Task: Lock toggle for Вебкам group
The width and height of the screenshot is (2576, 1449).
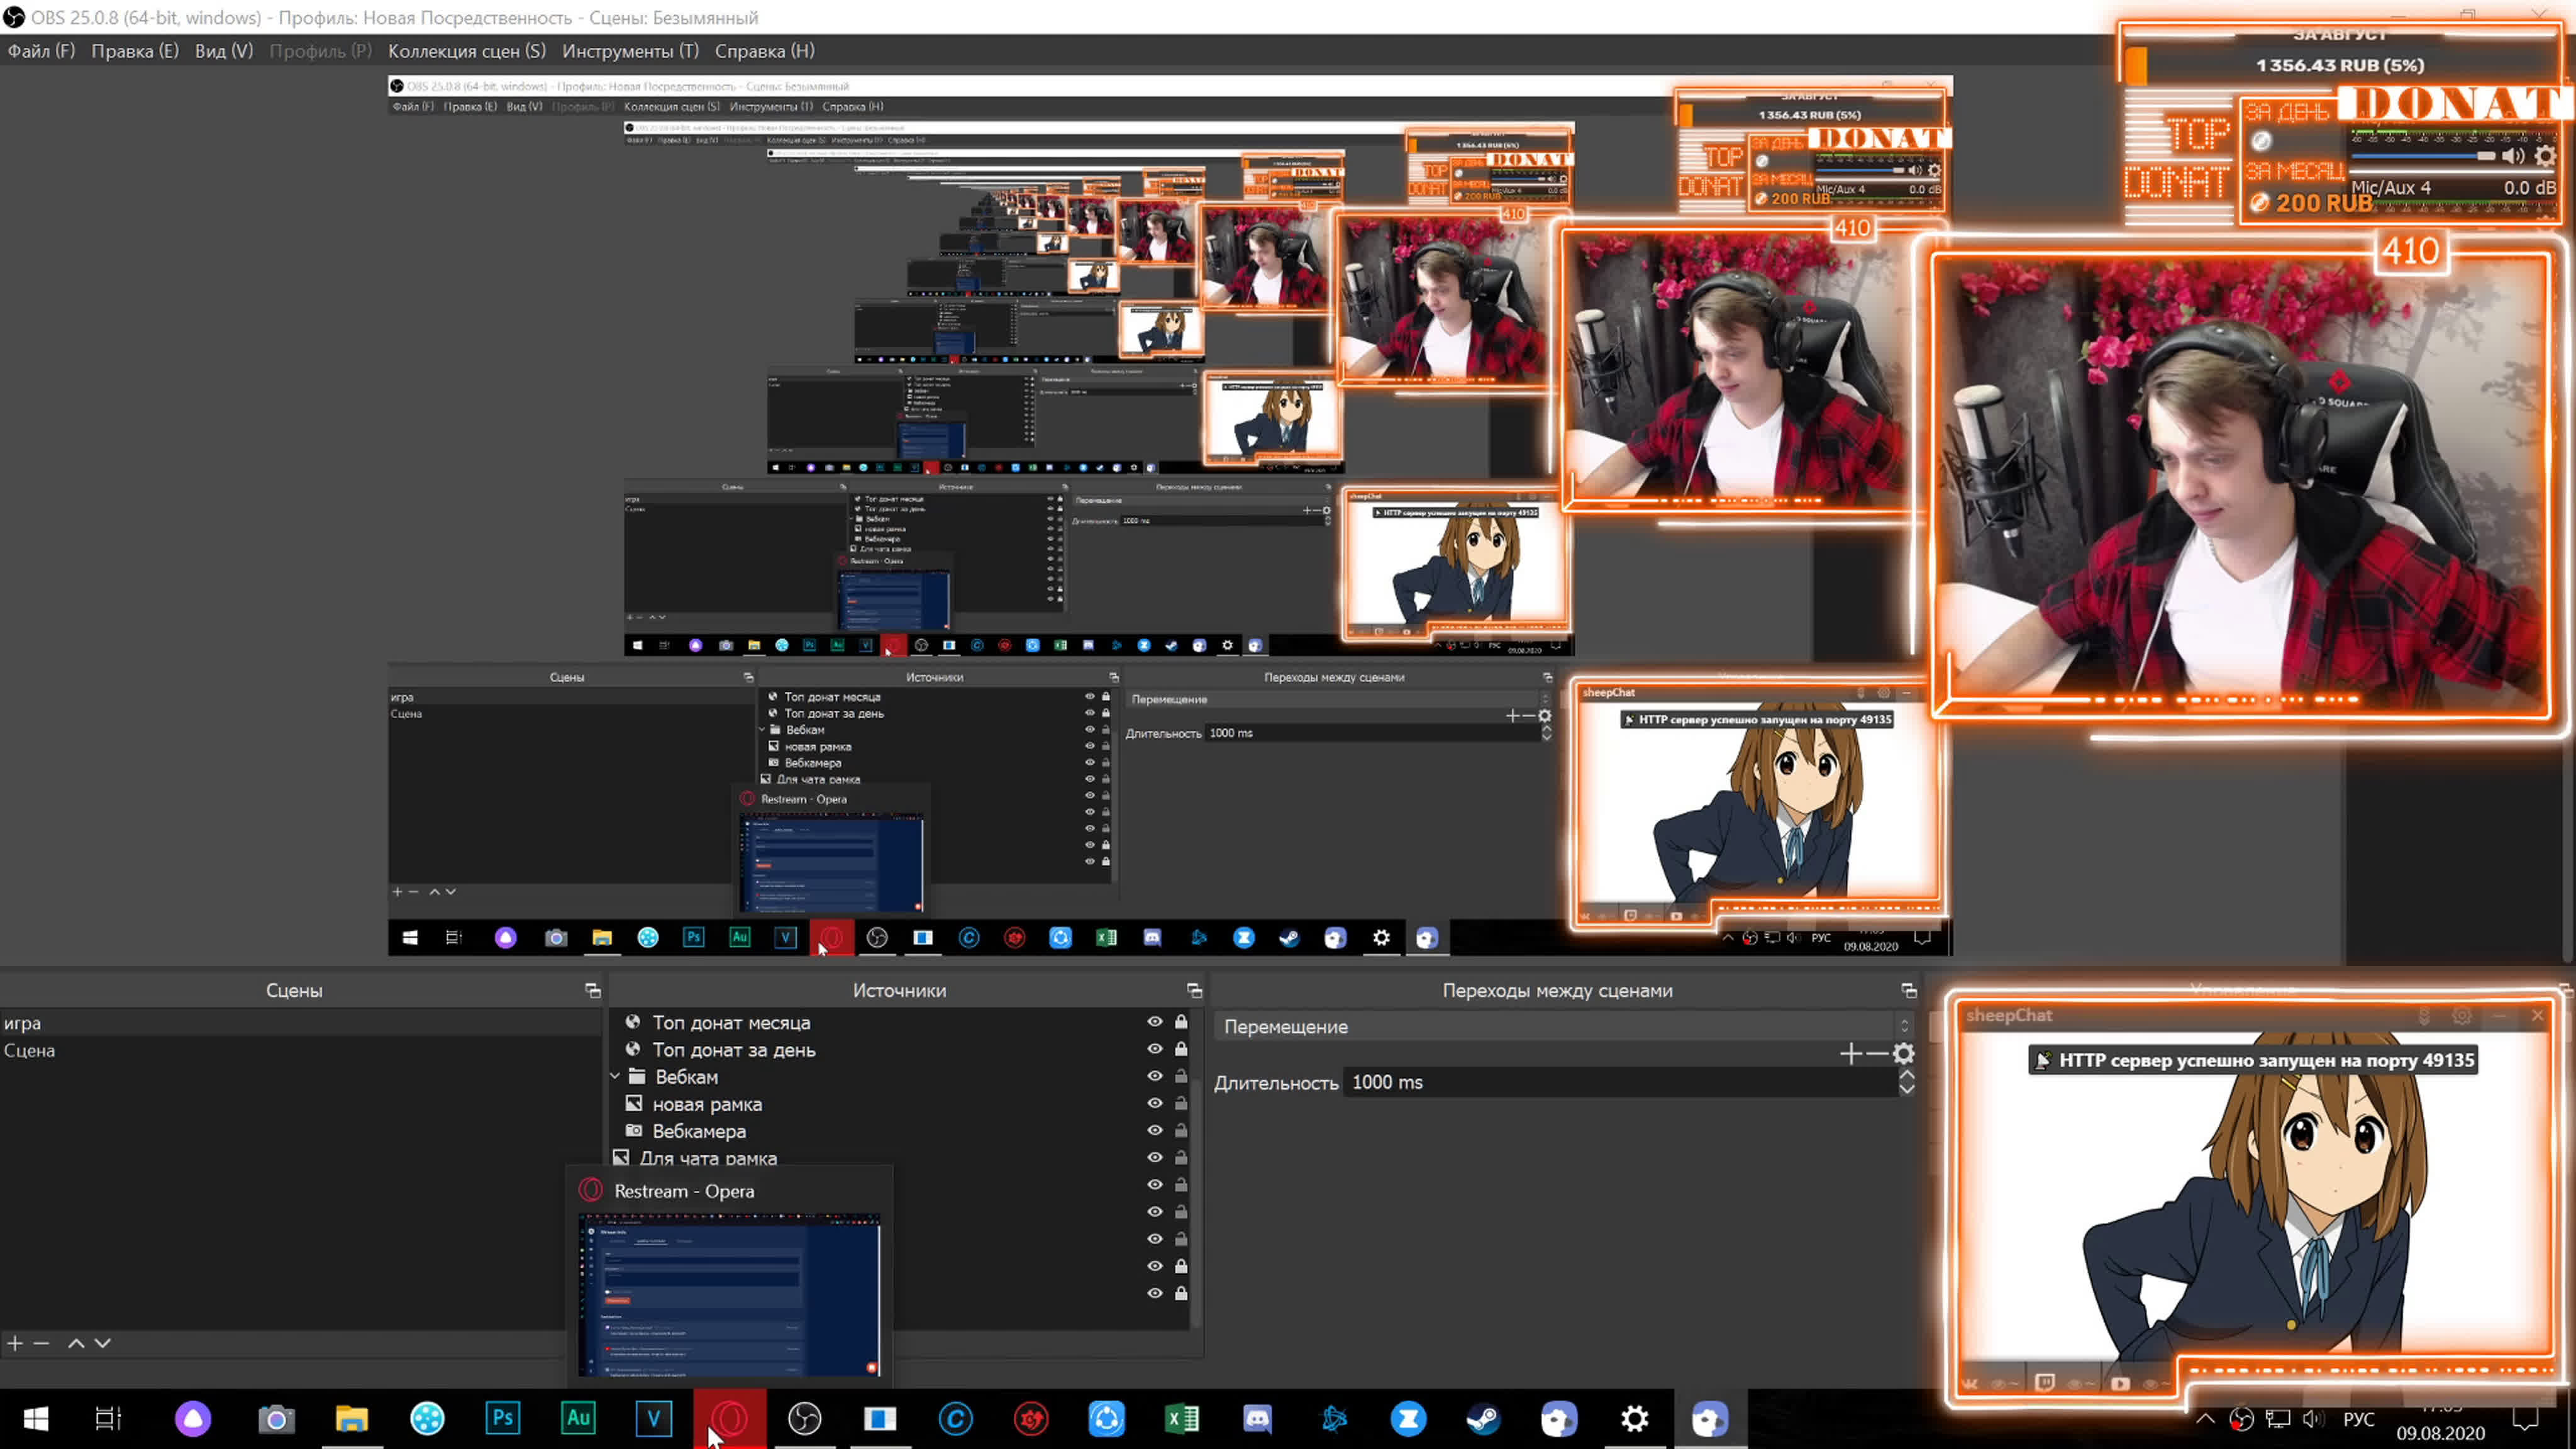Action: click(1181, 1076)
